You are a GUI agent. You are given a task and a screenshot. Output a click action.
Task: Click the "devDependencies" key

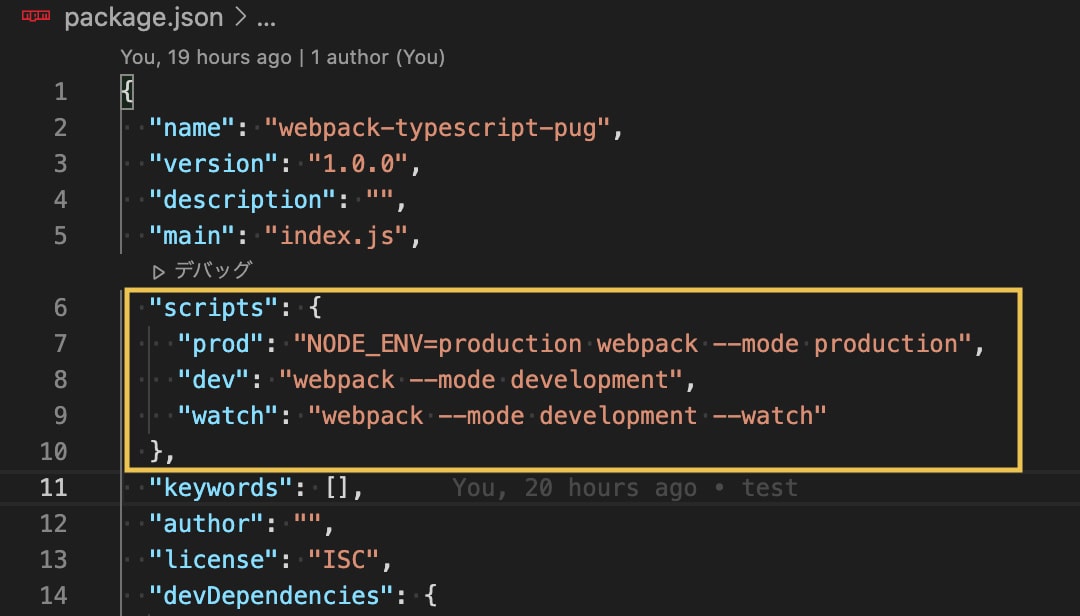click(271, 595)
